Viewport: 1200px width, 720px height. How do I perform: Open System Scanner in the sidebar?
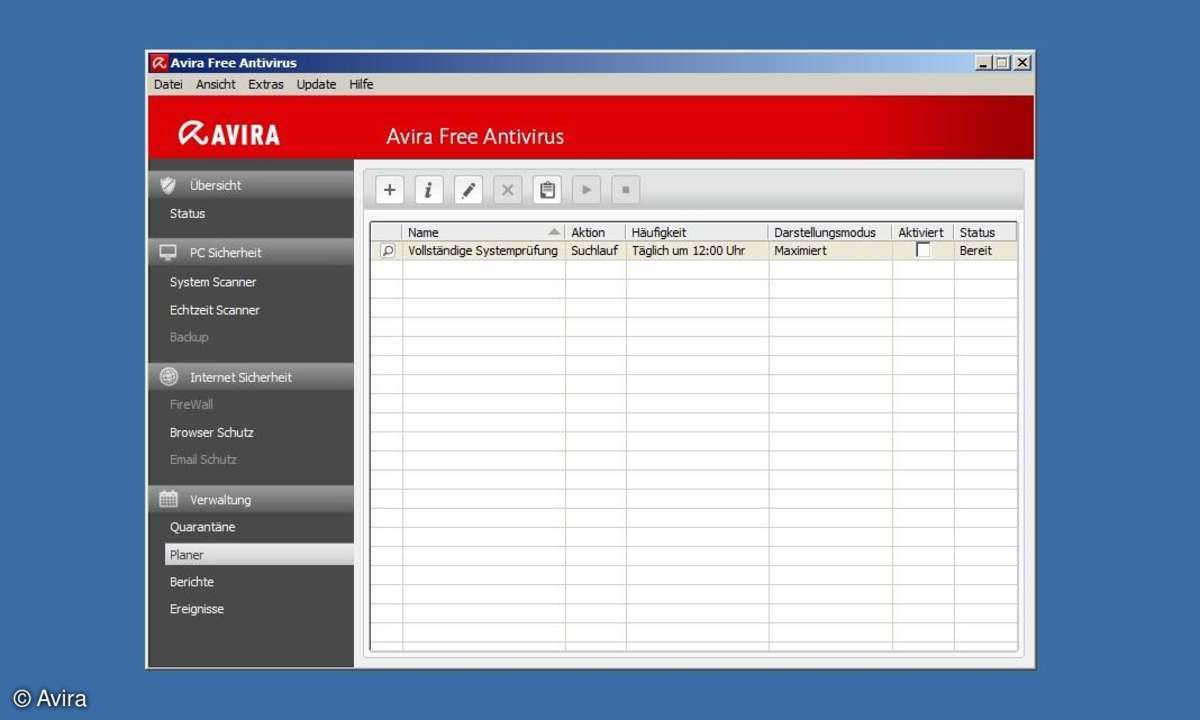pos(213,282)
